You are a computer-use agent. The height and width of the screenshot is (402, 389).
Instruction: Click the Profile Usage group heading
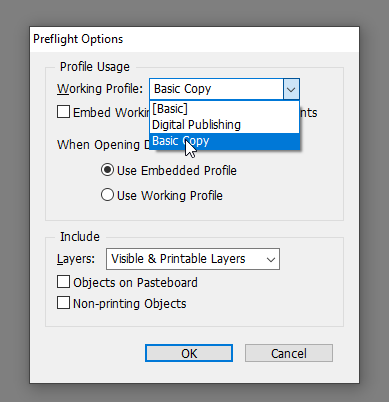(95, 67)
